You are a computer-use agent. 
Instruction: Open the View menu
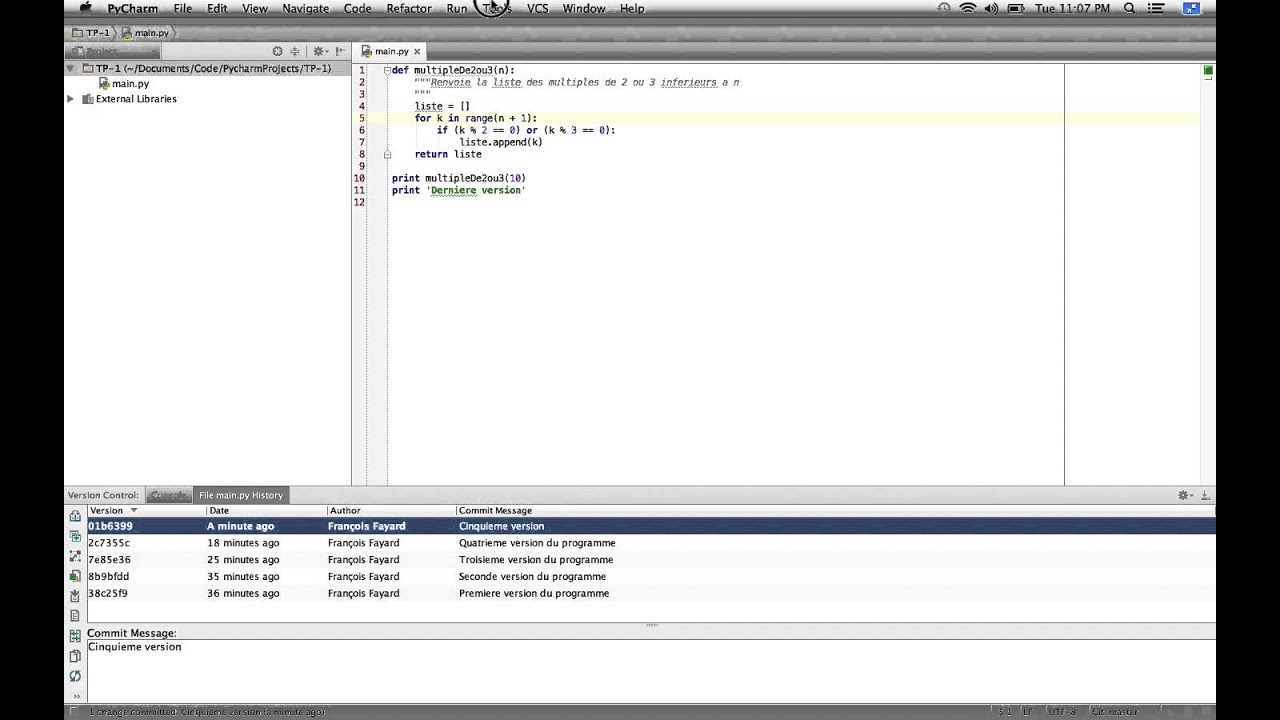(x=255, y=8)
